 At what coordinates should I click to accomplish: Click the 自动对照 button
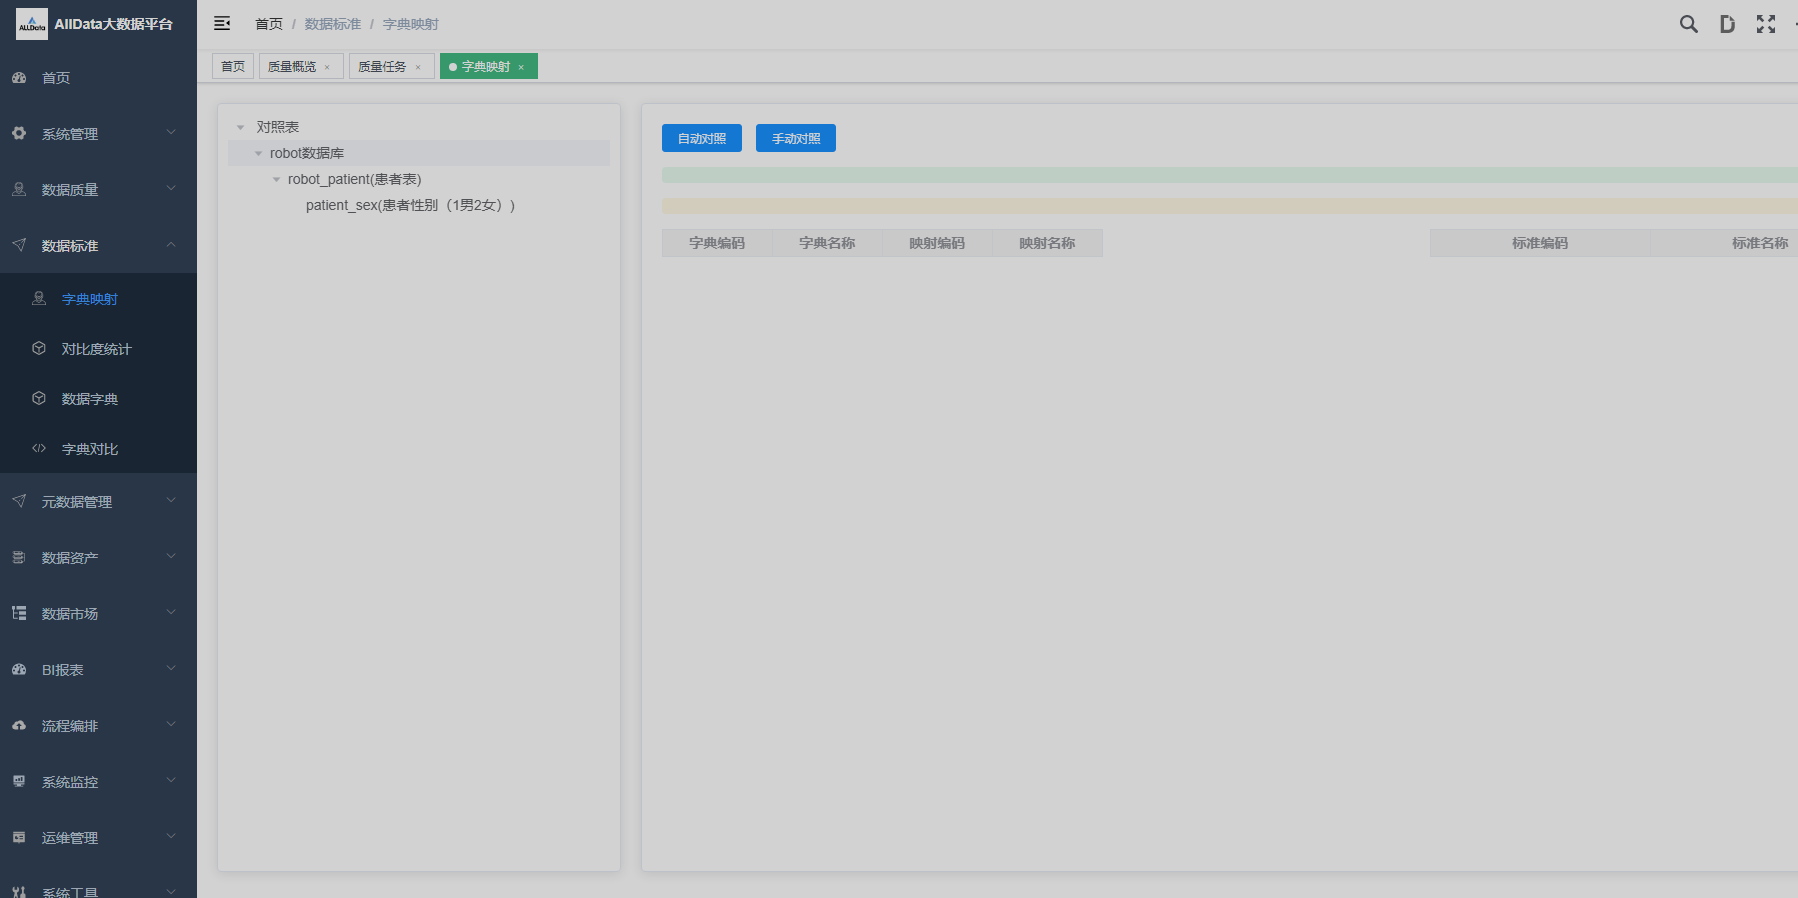(x=701, y=138)
